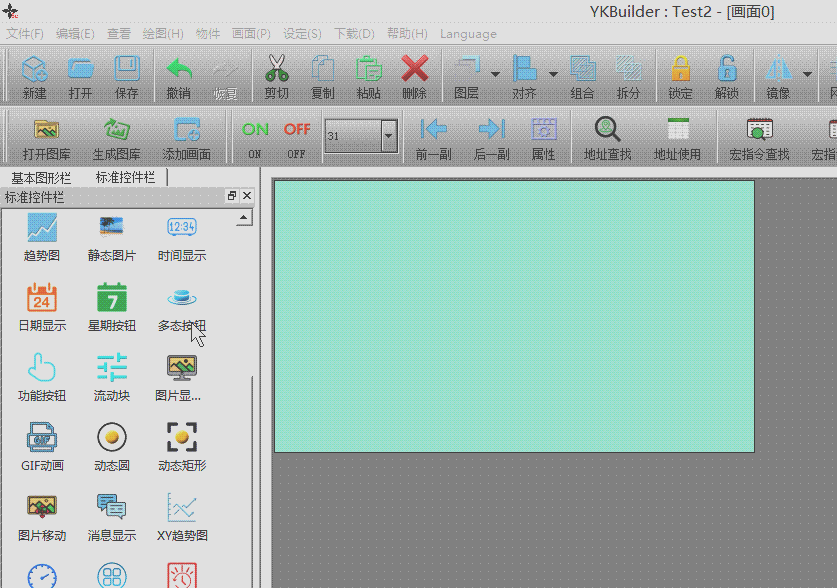Float the 标准控件栏 panel with undock button

(231, 196)
